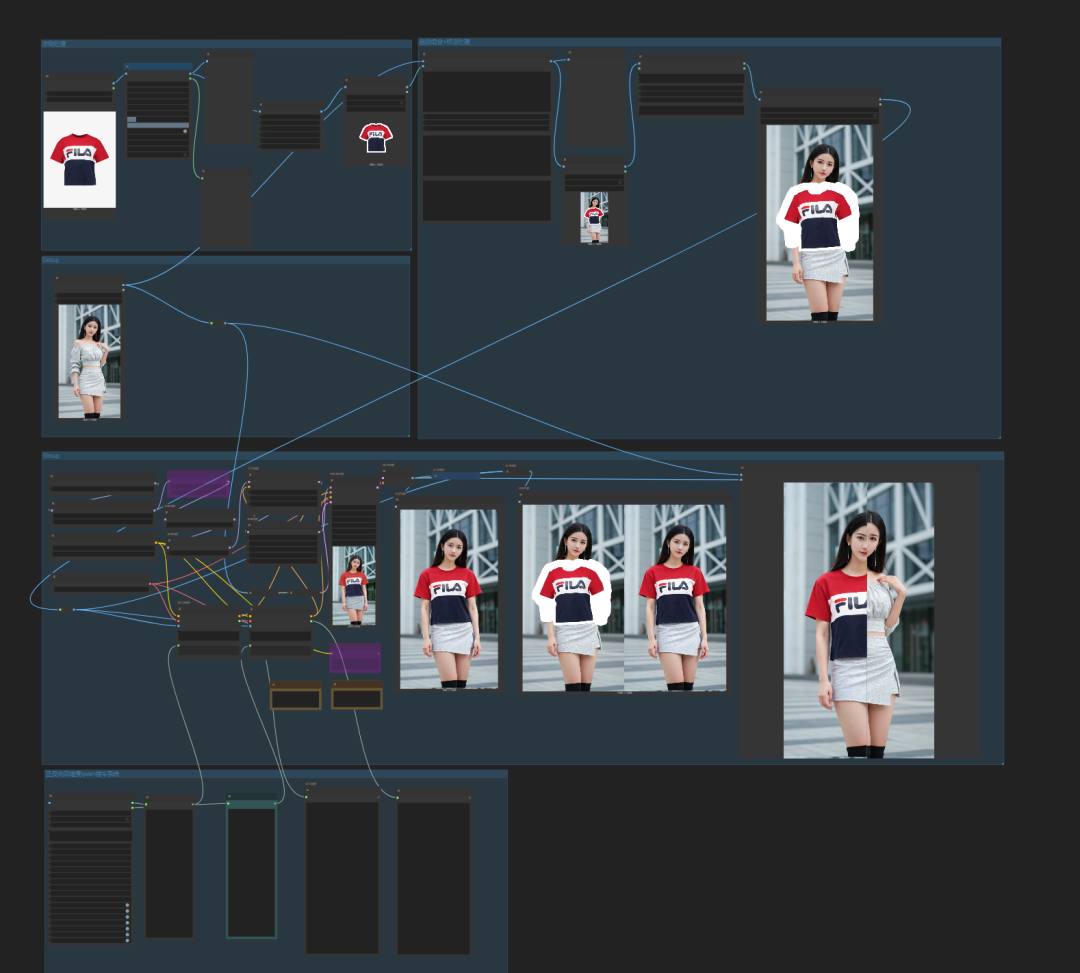The image size is (1080, 973).
Task: Click the bottom text area in top-right group node
Action: coord(487,200)
